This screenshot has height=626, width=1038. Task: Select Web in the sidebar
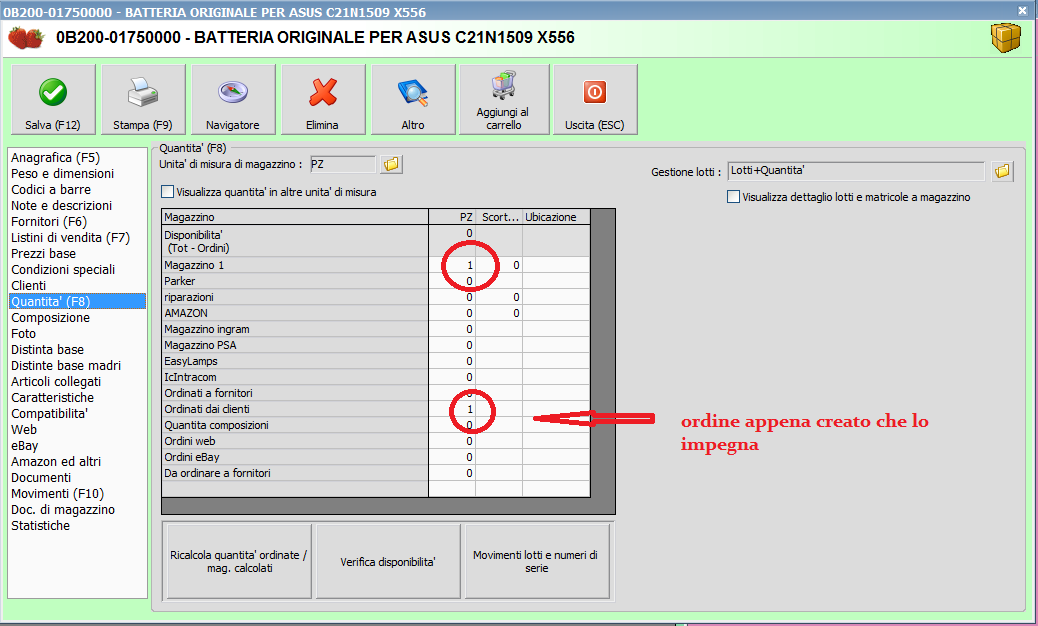click(x=24, y=429)
